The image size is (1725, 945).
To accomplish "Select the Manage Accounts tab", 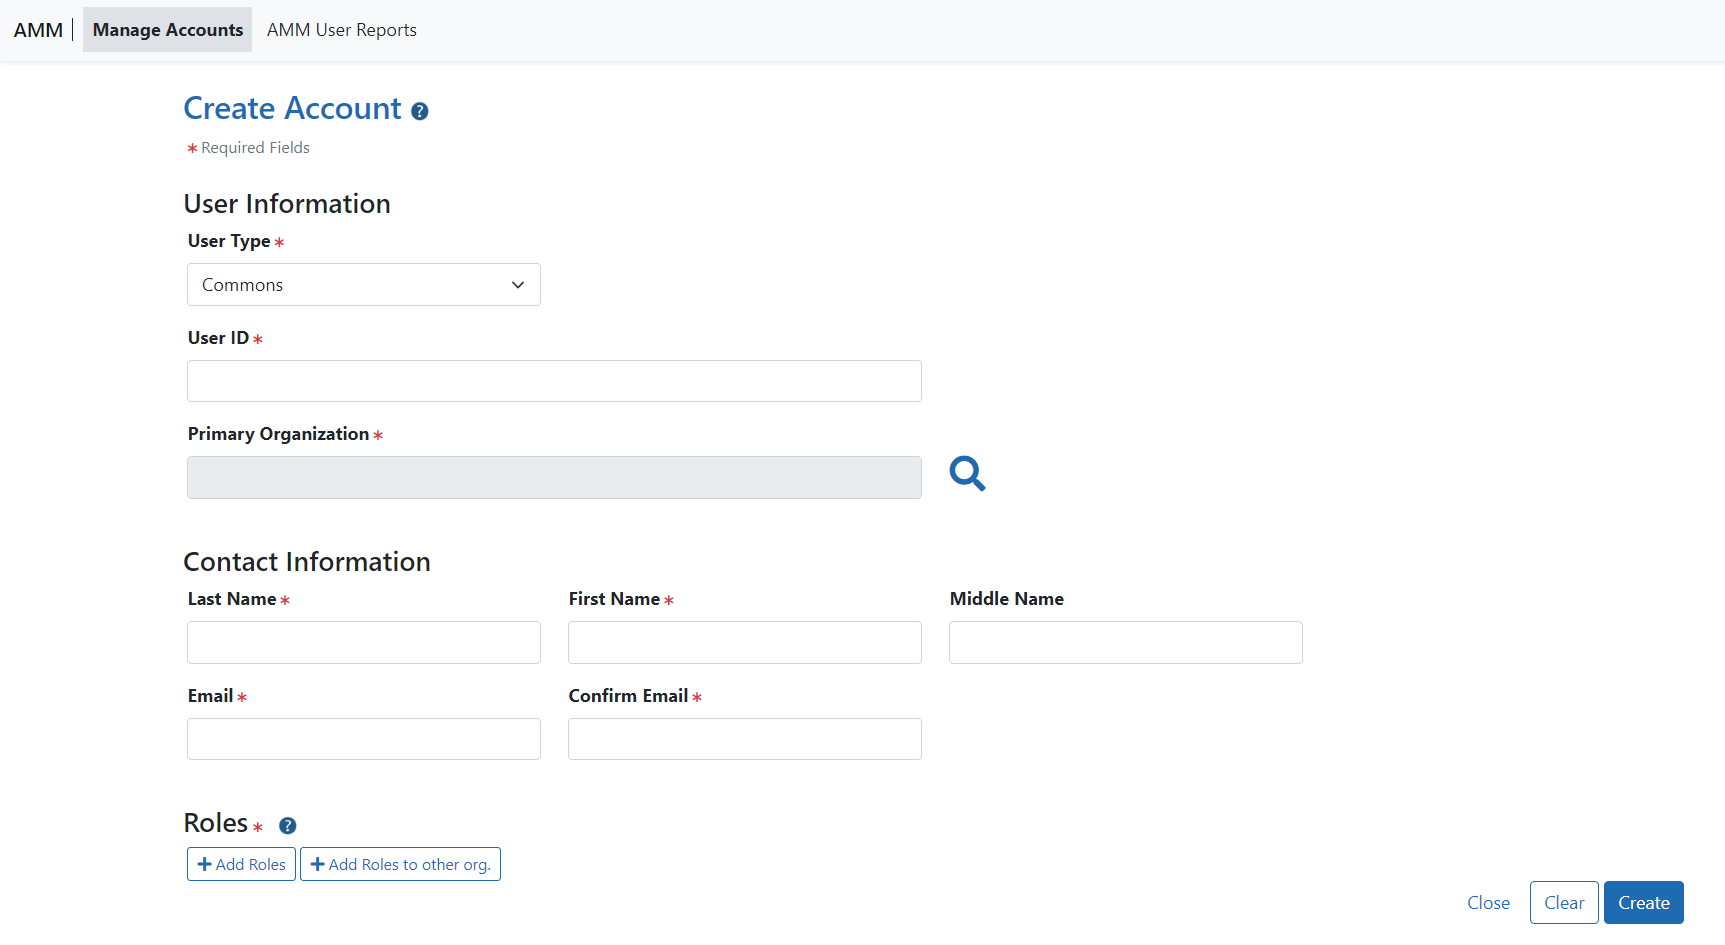I will 168,30.
